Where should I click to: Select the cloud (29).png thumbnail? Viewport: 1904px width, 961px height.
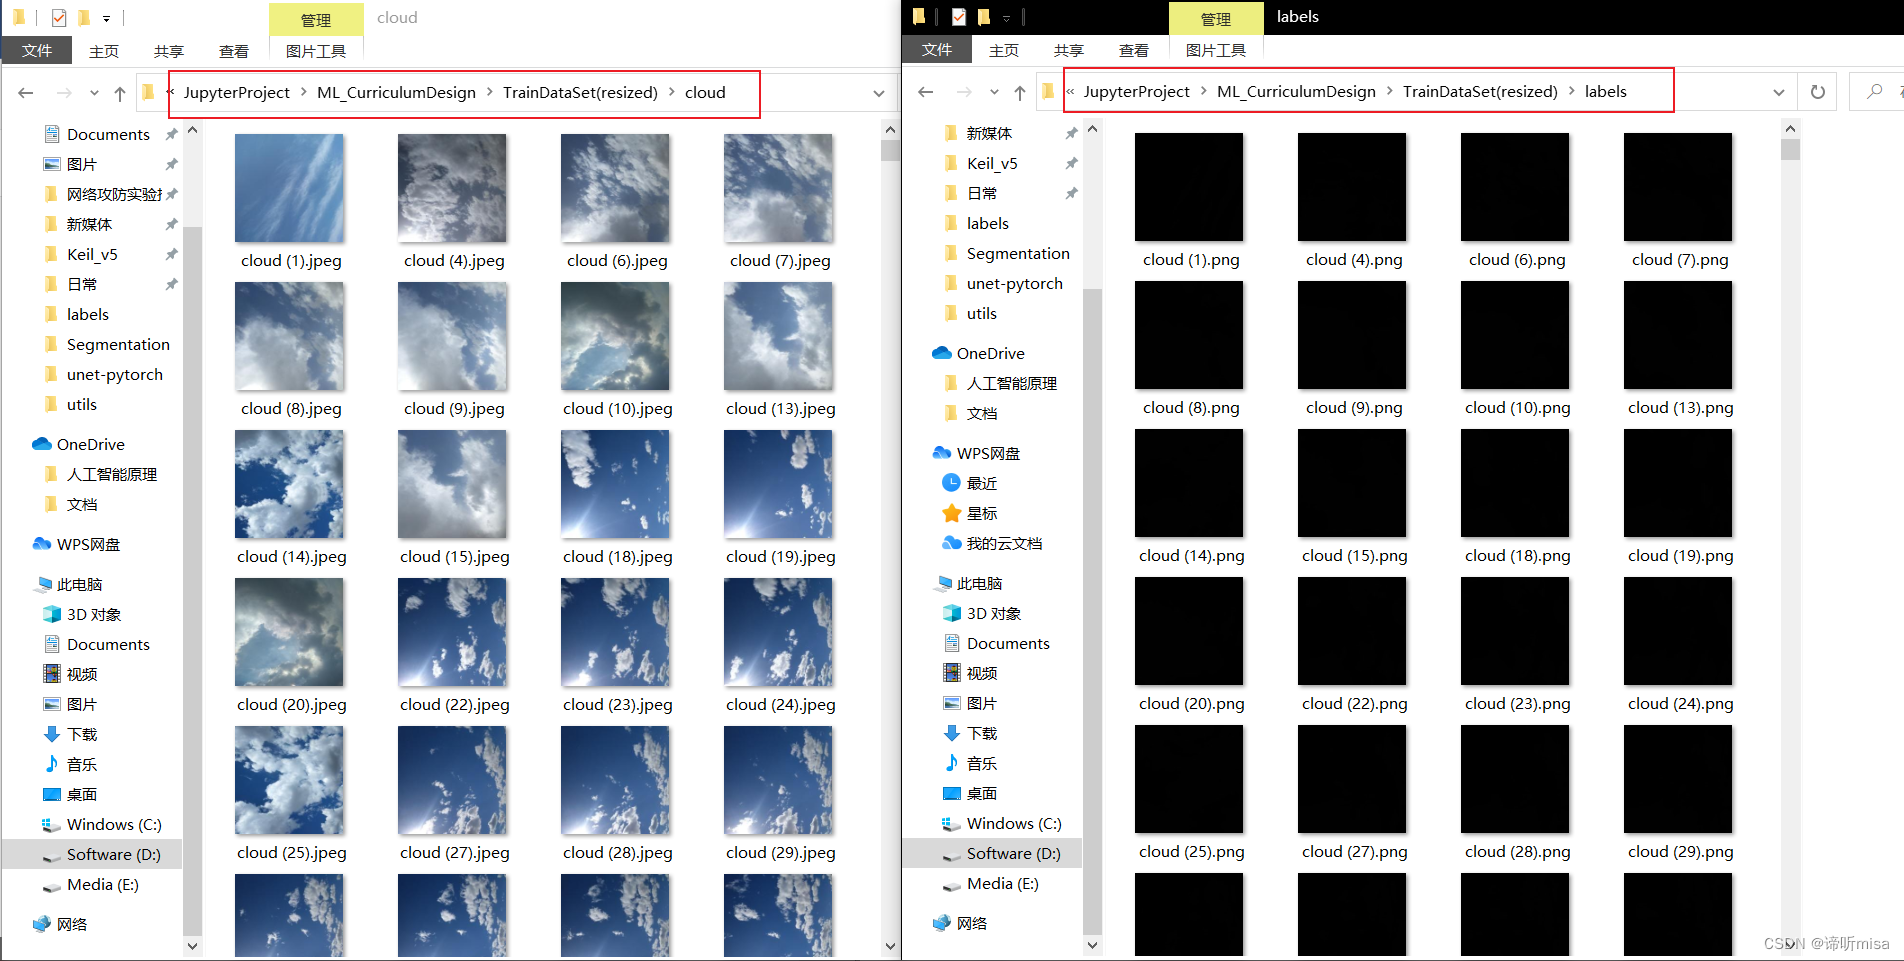tap(1678, 779)
